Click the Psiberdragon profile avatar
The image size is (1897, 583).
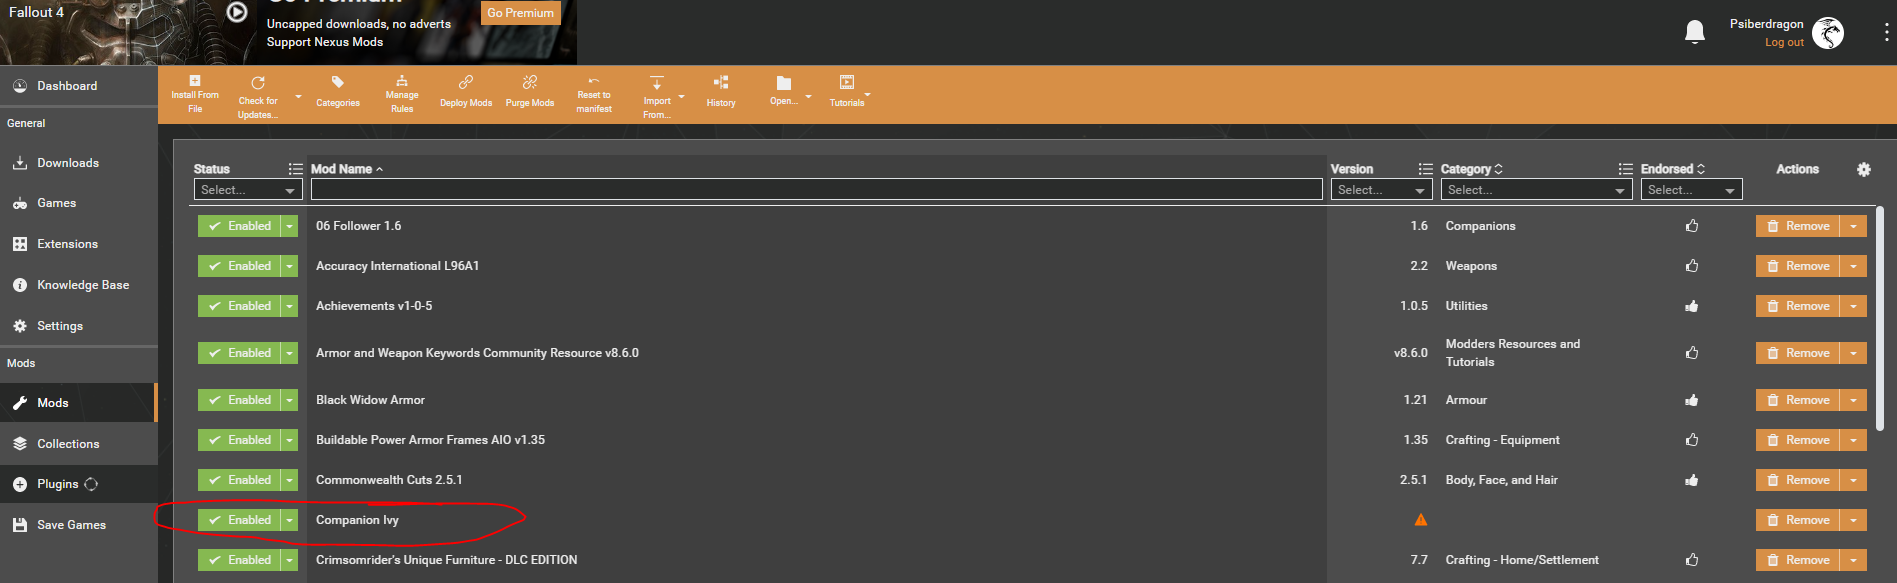1828,33
